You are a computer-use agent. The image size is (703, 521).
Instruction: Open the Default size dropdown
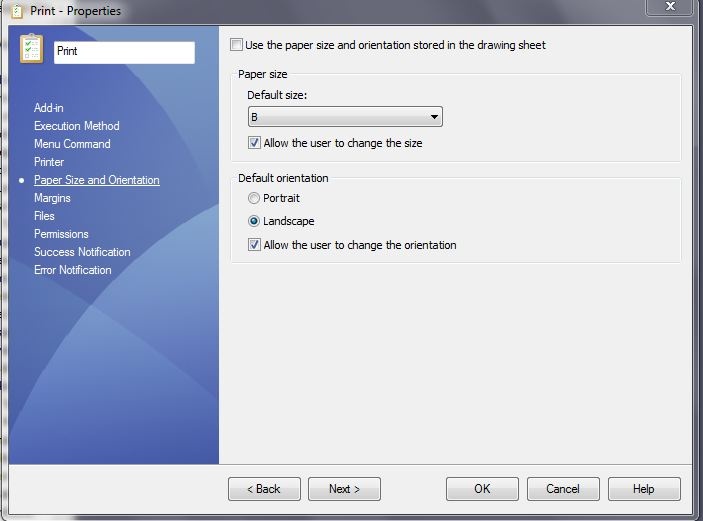[x=345, y=117]
